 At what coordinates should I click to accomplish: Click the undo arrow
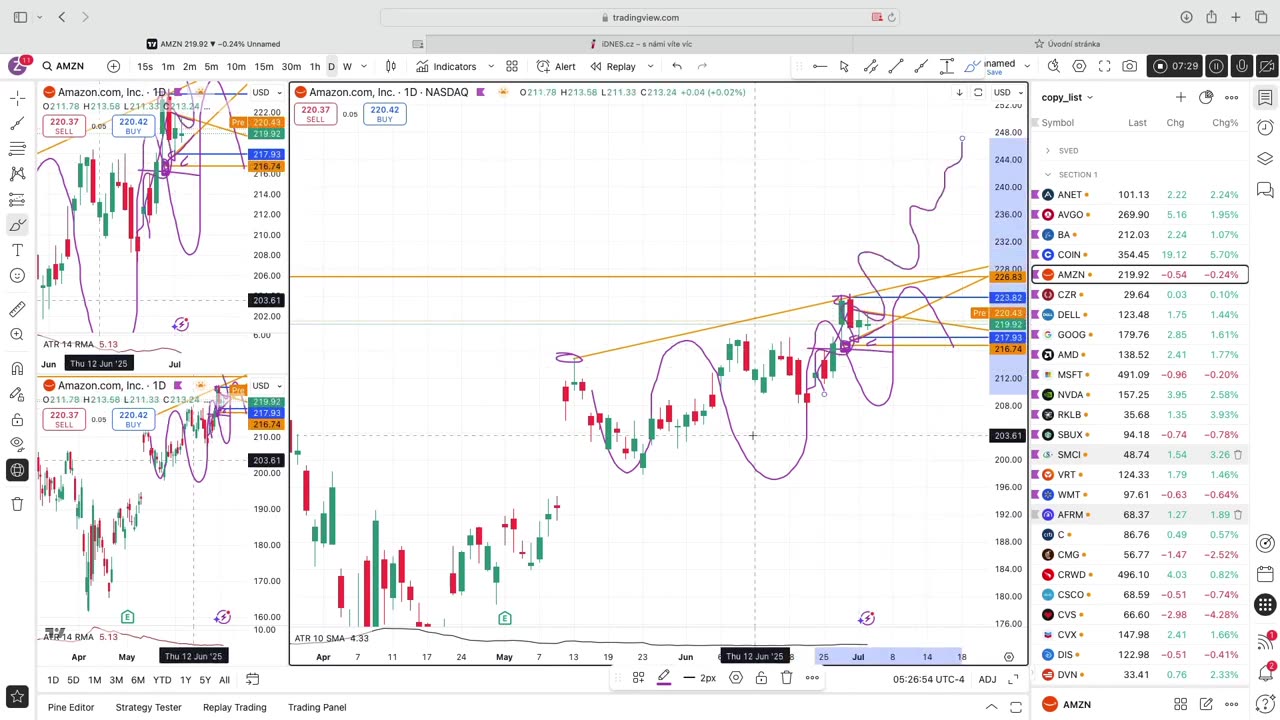(x=677, y=66)
